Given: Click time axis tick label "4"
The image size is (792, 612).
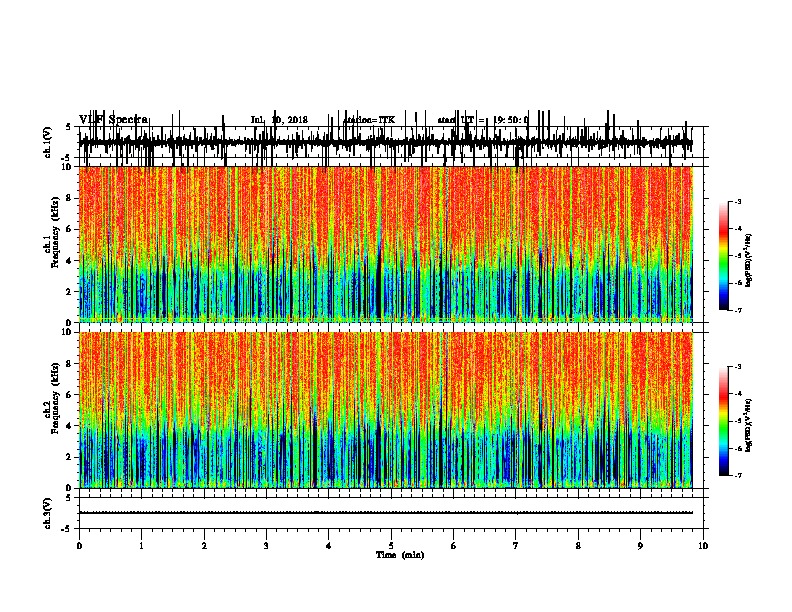Looking at the screenshot, I should pos(329,546).
